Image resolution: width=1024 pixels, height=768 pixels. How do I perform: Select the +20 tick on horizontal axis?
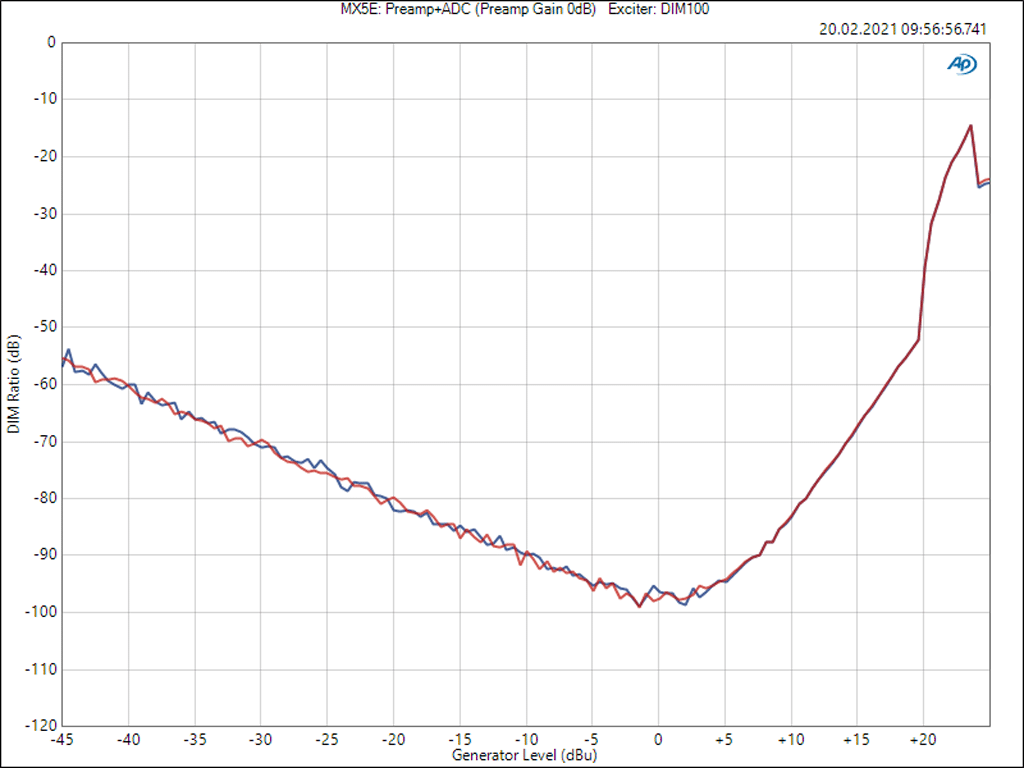pos(922,739)
